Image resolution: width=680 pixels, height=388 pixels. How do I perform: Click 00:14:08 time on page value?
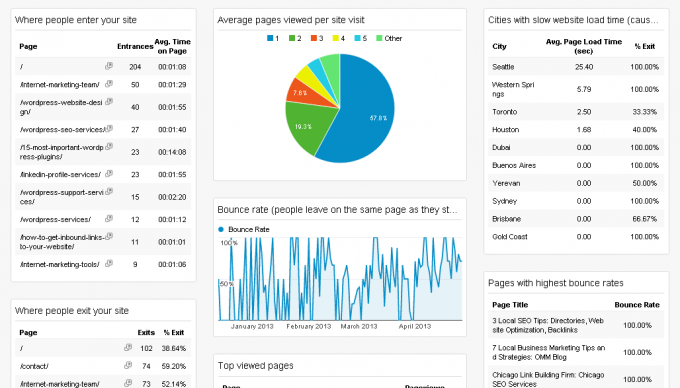[172, 152]
